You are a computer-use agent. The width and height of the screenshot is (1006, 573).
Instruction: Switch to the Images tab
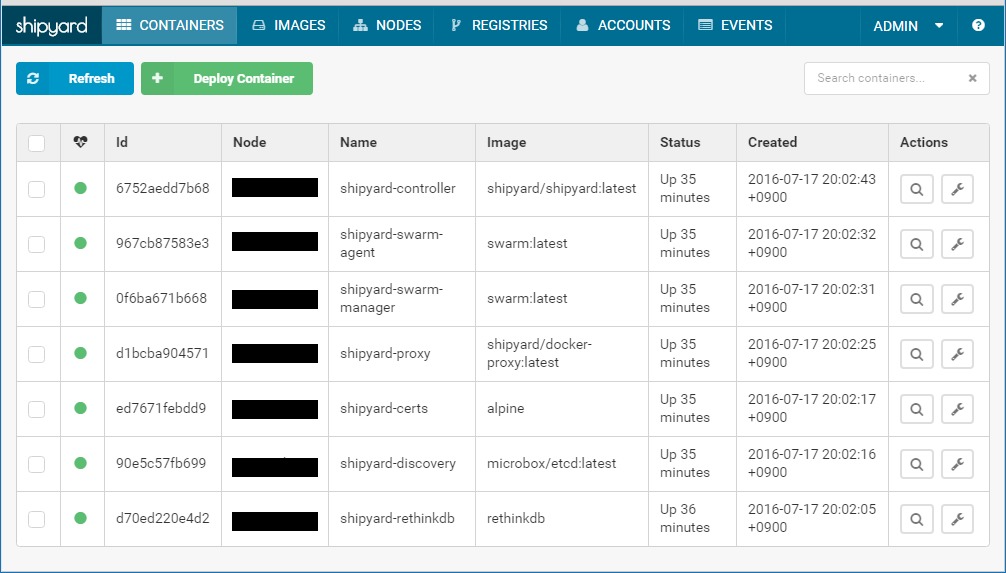[x=288, y=25]
